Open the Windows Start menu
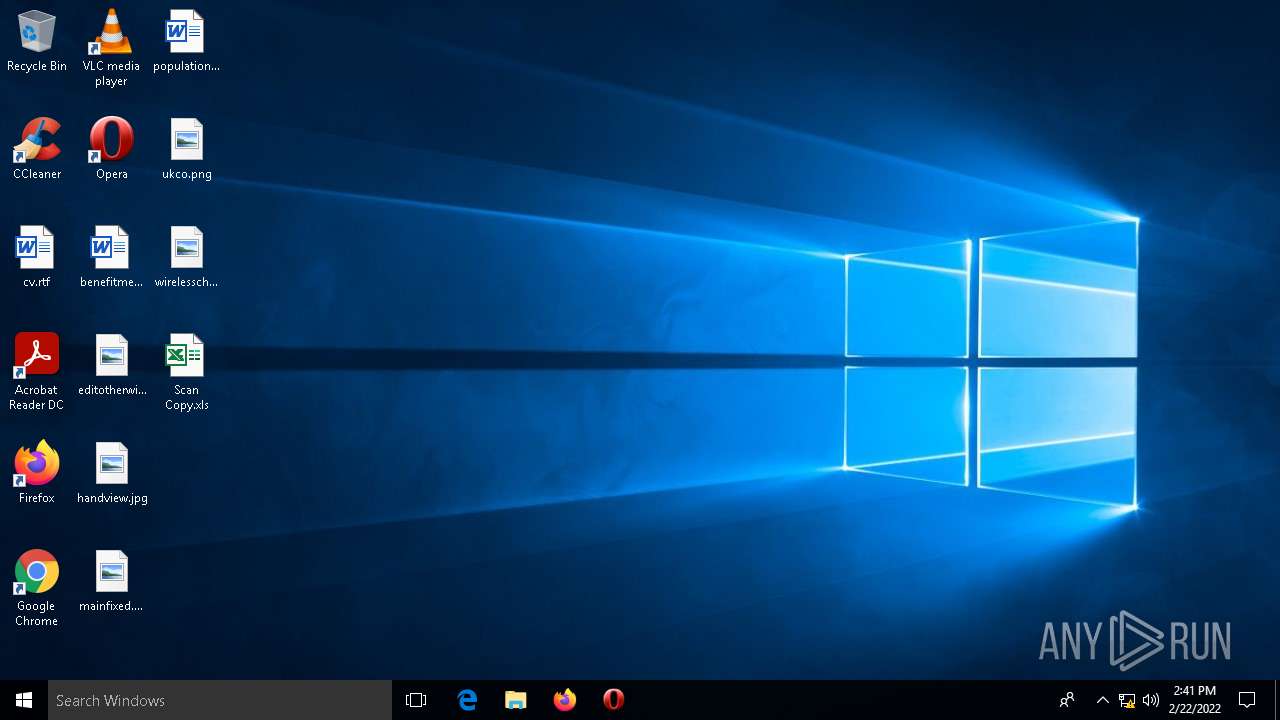The height and width of the screenshot is (720, 1280). pyautogui.click(x=24, y=700)
